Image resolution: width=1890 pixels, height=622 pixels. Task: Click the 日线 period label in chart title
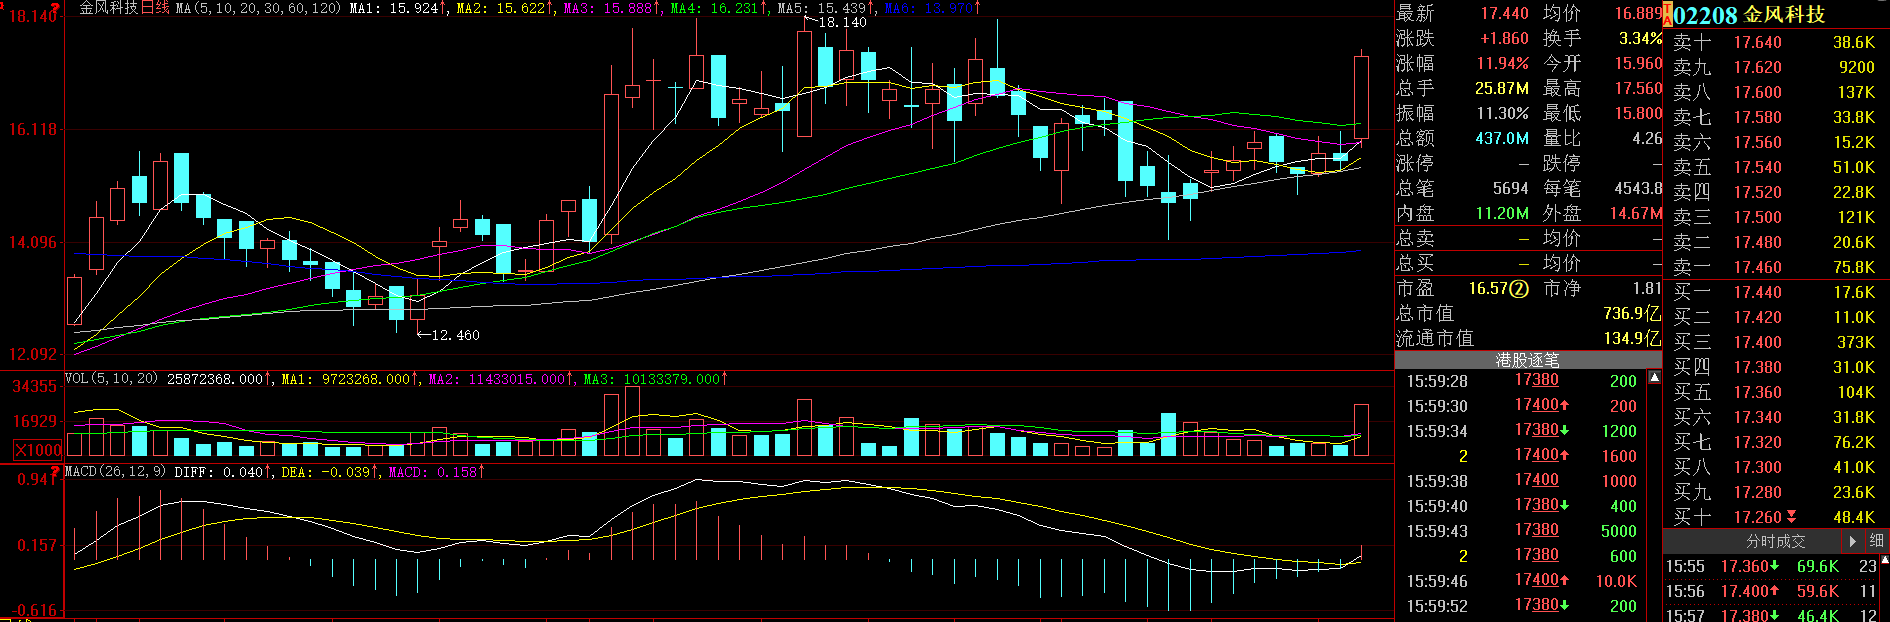[x=155, y=8]
